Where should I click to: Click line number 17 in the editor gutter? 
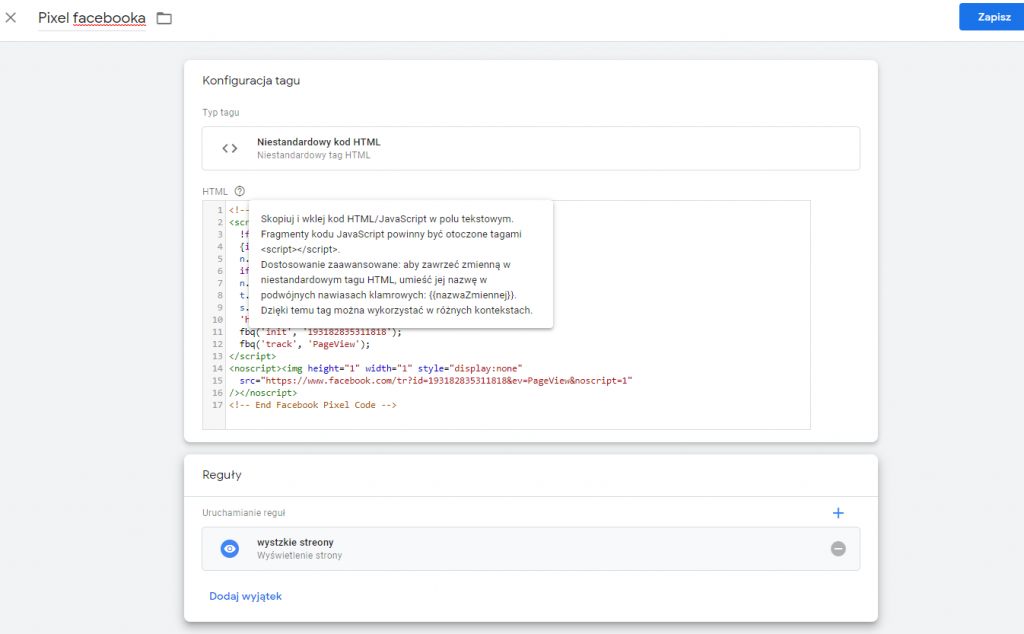[217, 405]
